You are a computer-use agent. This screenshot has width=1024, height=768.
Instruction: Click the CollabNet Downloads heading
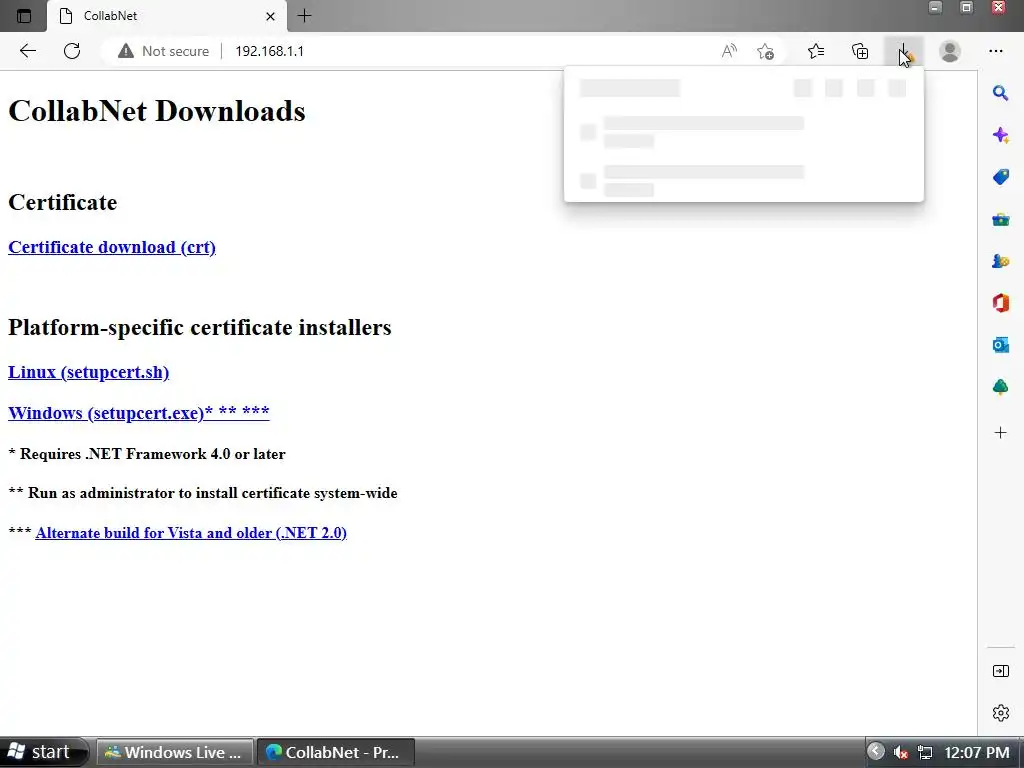click(x=157, y=111)
